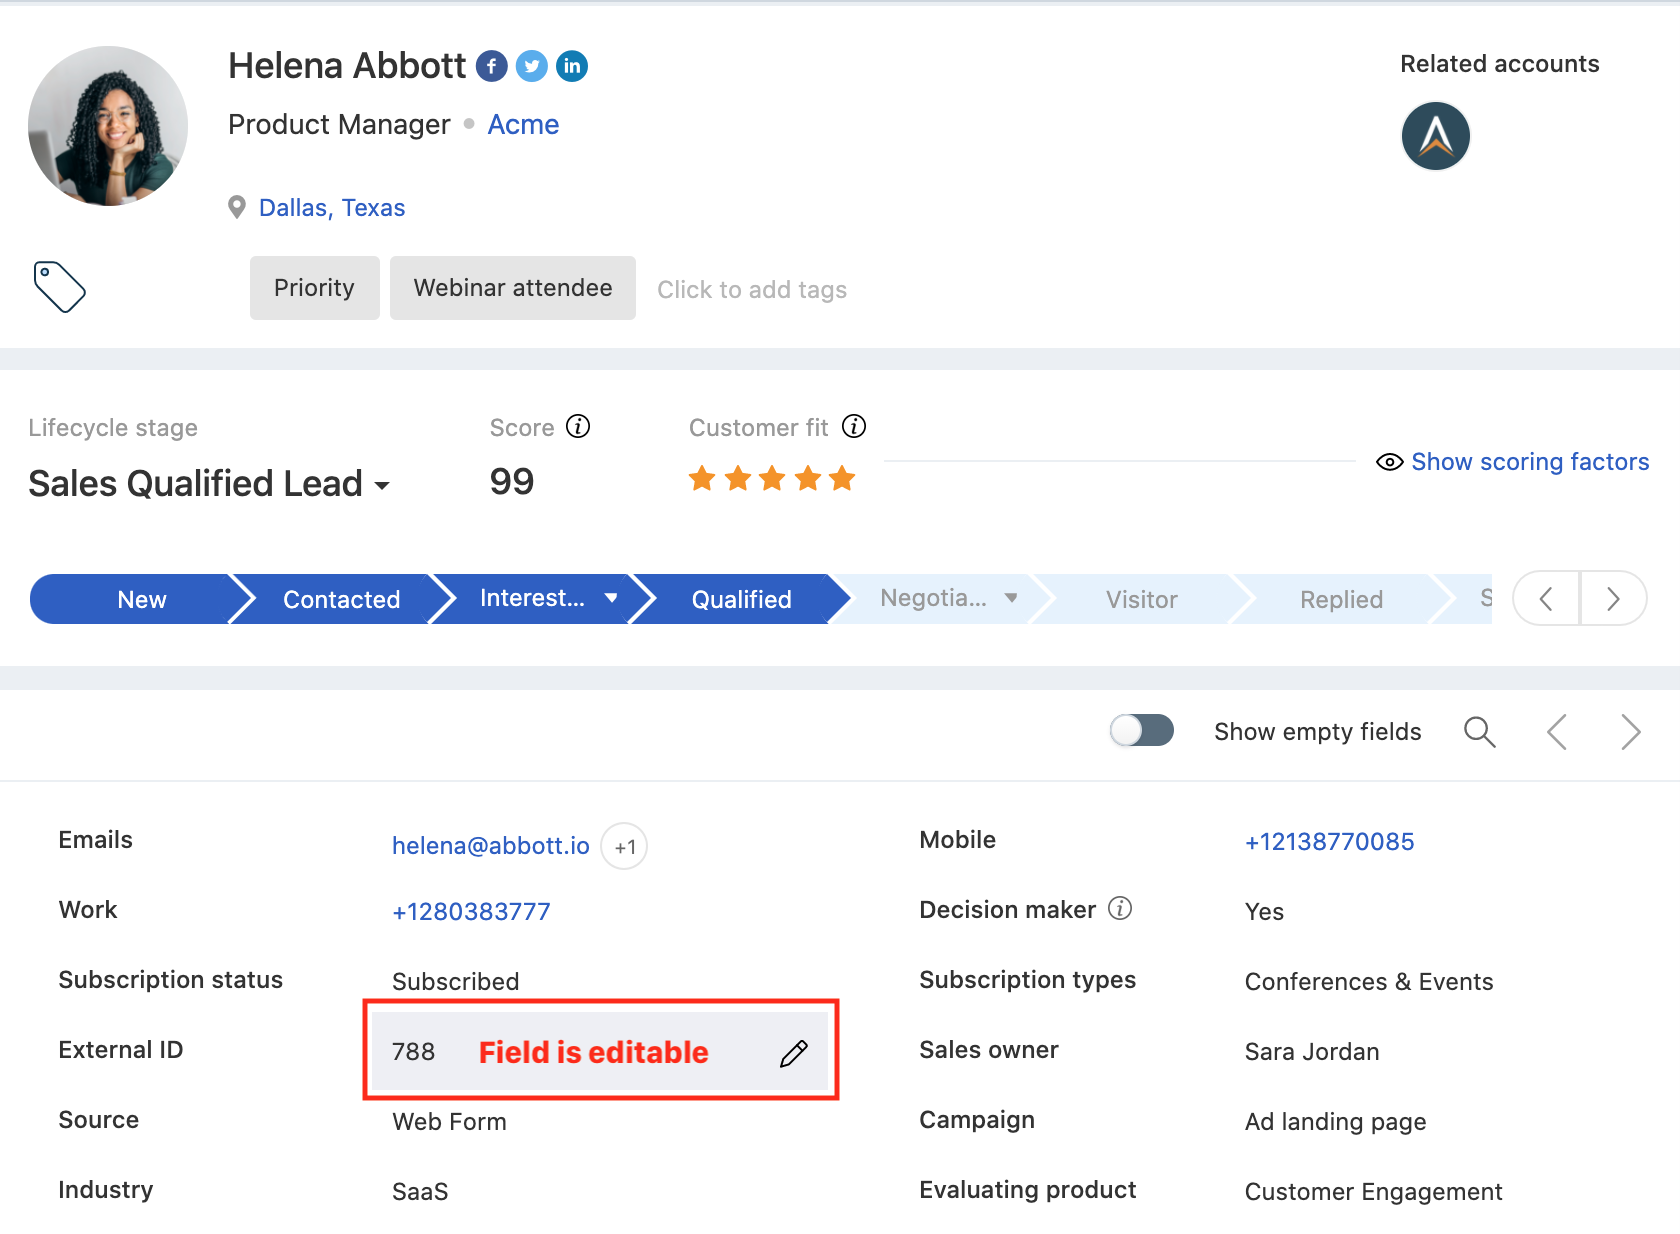Click the Show scoring factors link

point(1530,461)
